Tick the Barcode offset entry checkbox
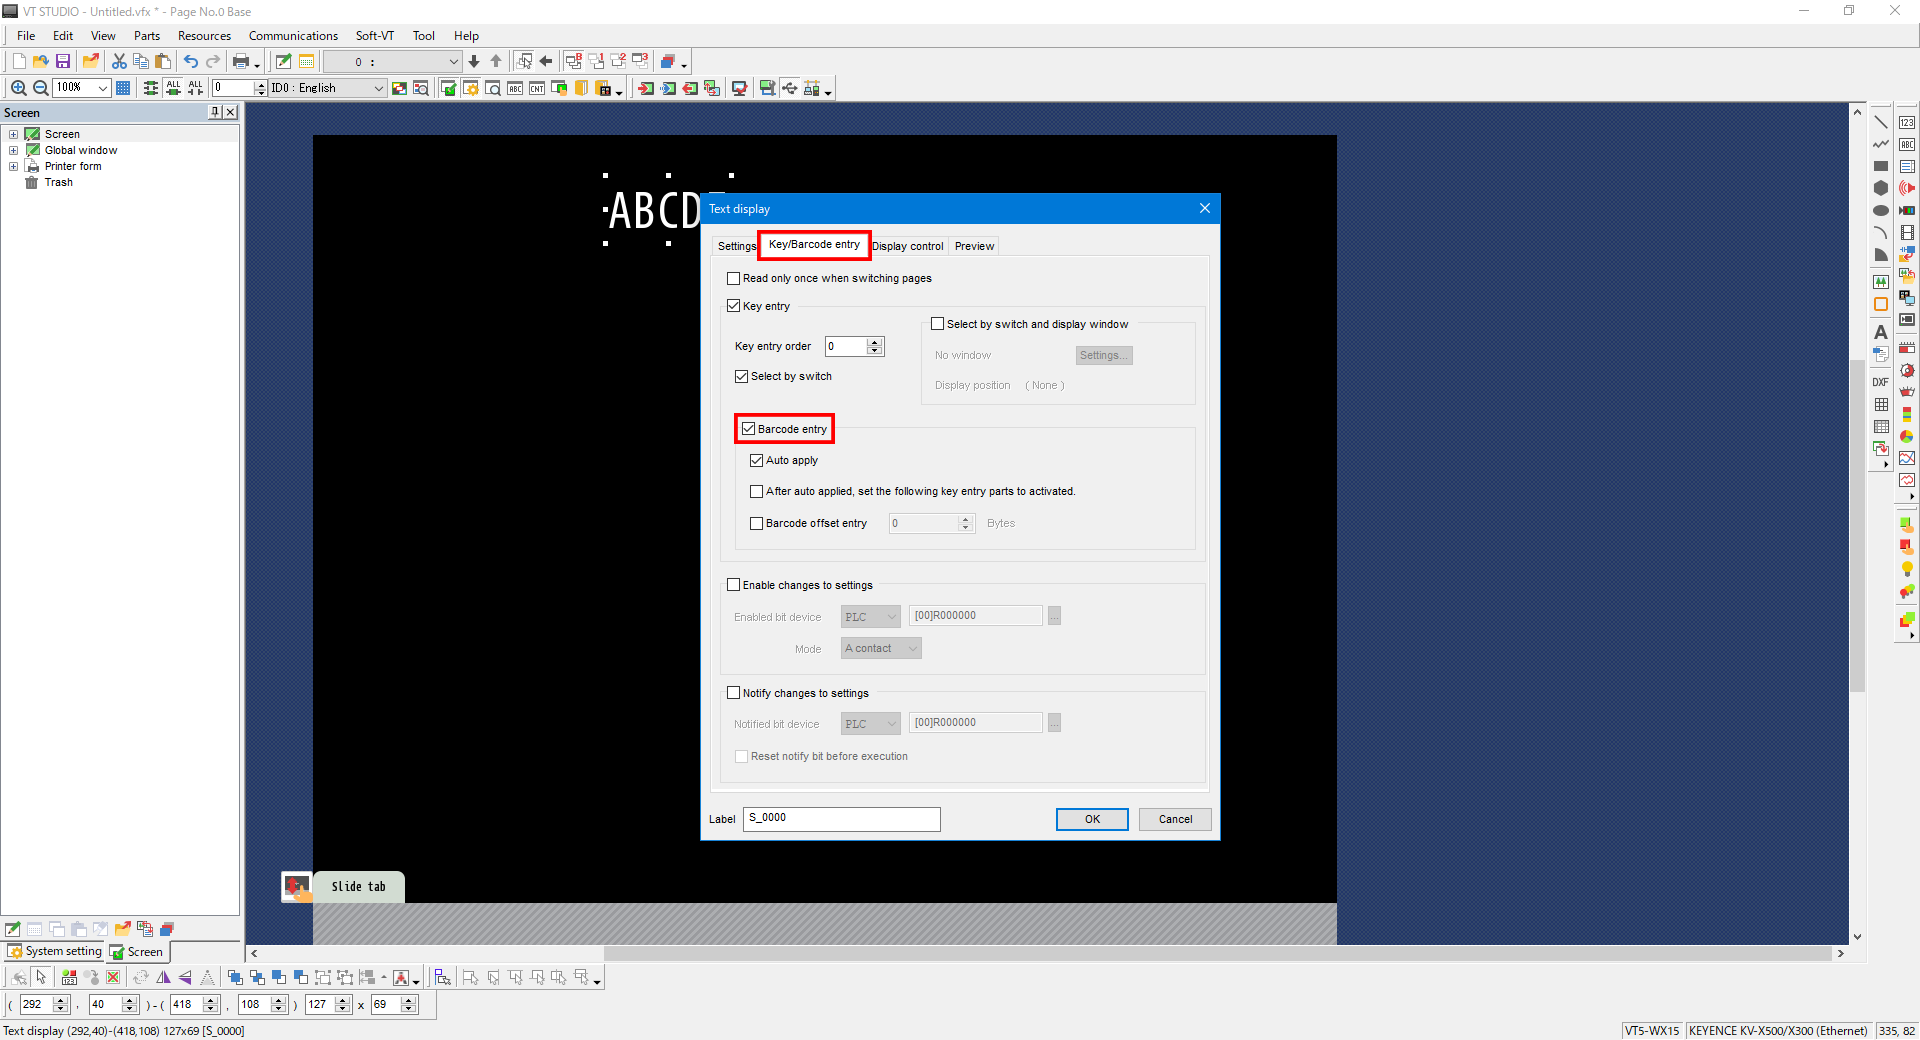Screen dimensions: 1920x1040 pyautogui.click(x=757, y=523)
